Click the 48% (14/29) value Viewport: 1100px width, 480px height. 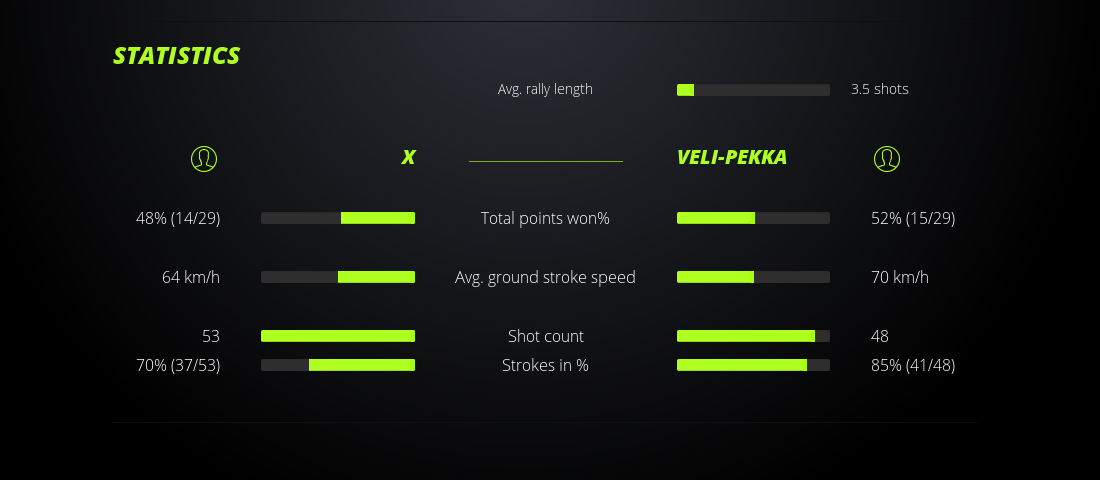coord(178,218)
